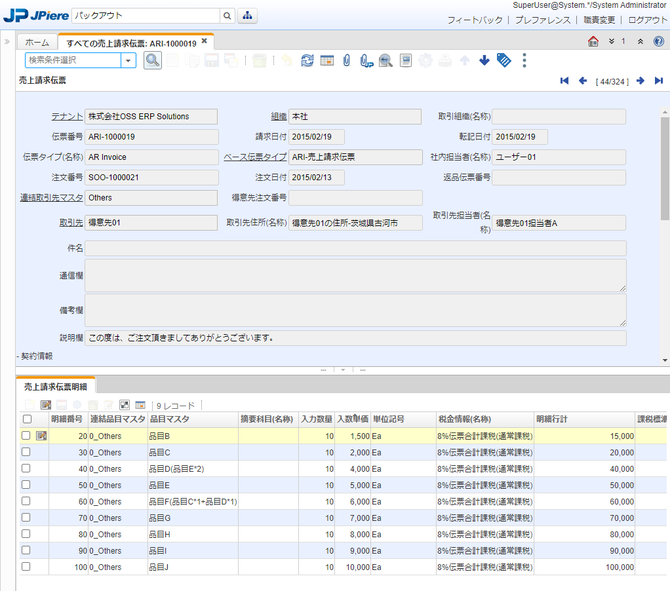Click the 100,000 cell for 品目J
Screen dimensions: 670x591
coord(584,567)
